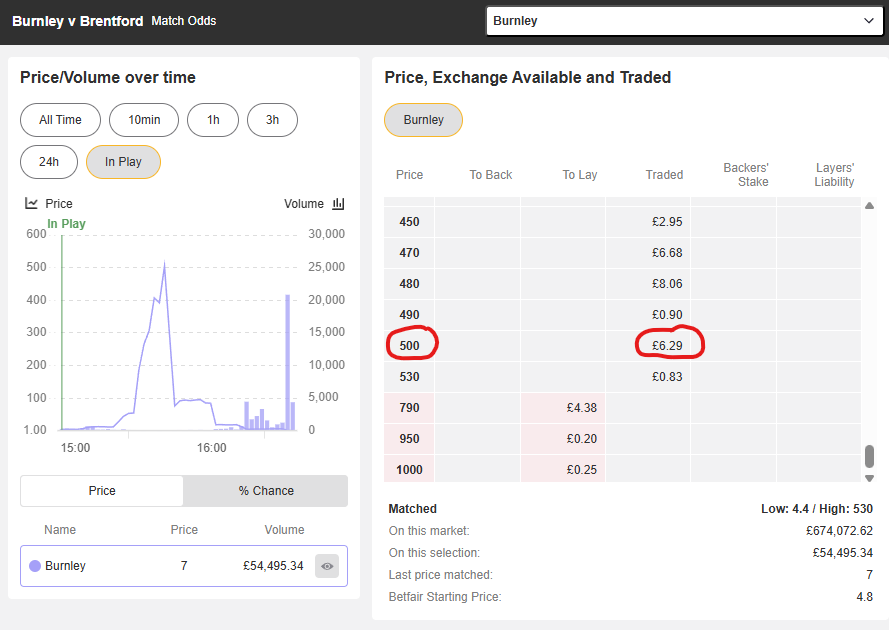Click the Traded column header
The width and height of the screenshot is (889, 630).
(664, 175)
